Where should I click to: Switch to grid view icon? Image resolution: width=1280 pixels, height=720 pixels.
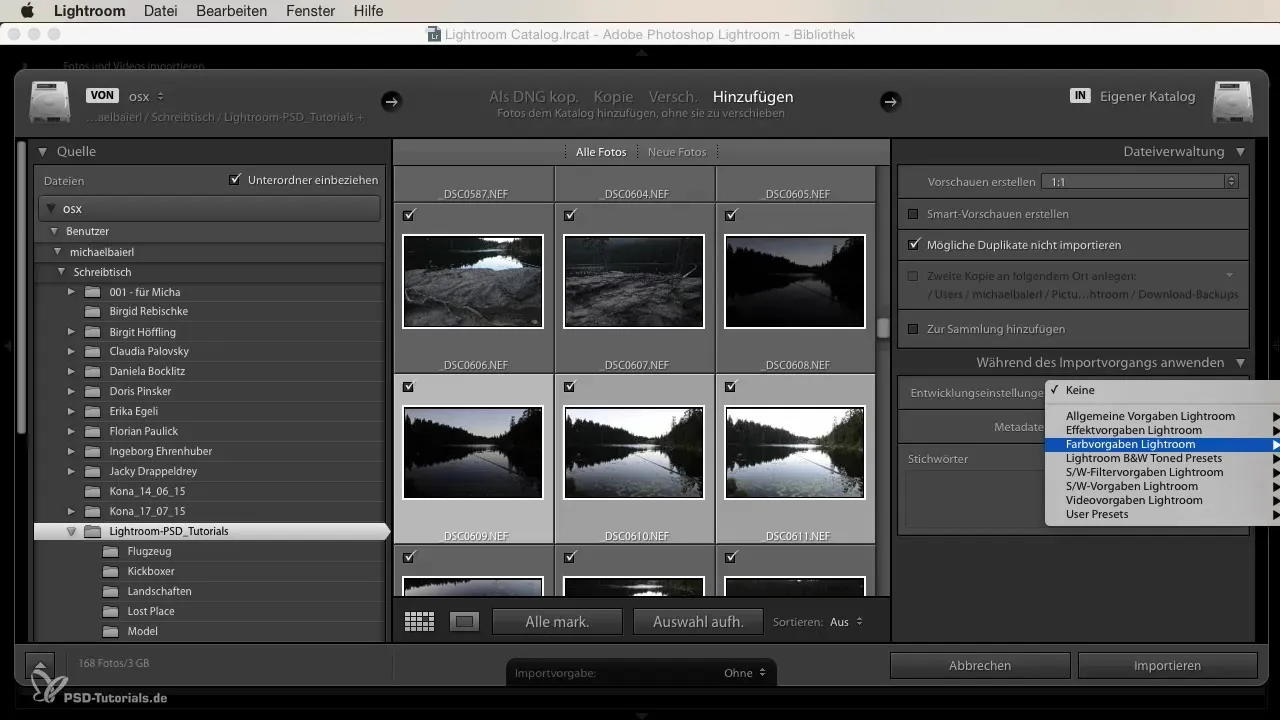(x=419, y=622)
